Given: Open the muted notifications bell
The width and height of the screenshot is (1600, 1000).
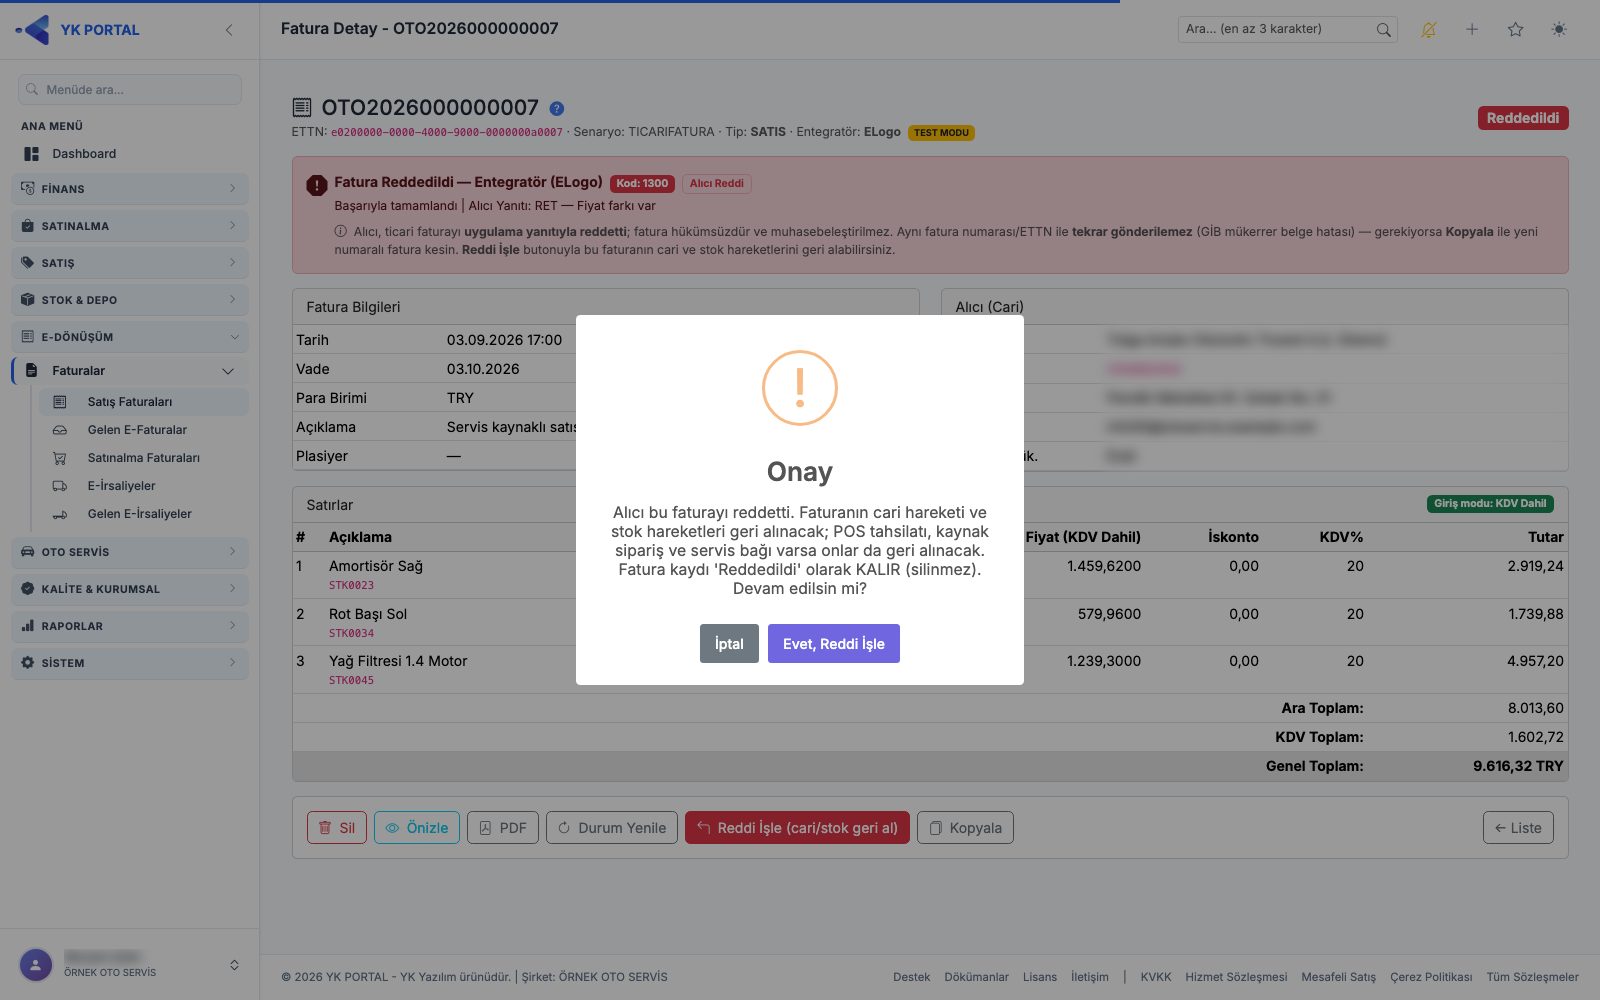Looking at the screenshot, I should coord(1428,30).
